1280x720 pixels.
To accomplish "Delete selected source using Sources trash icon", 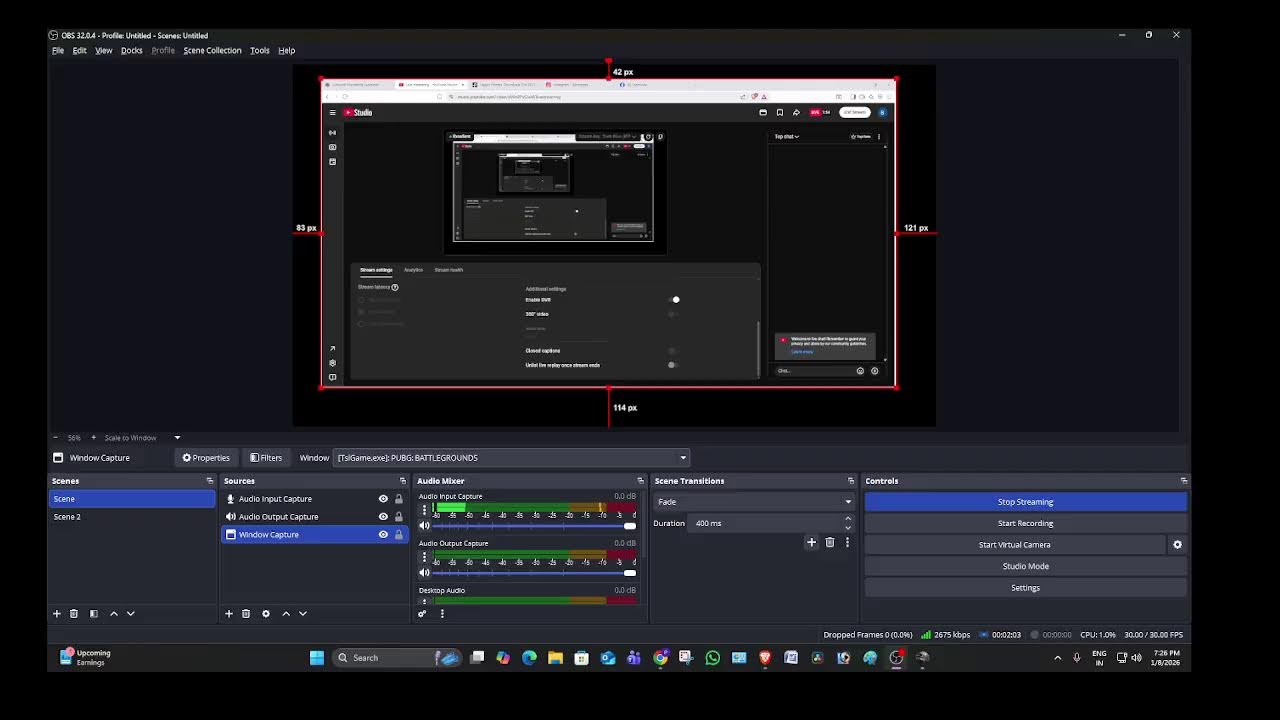I will click(246, 613).
